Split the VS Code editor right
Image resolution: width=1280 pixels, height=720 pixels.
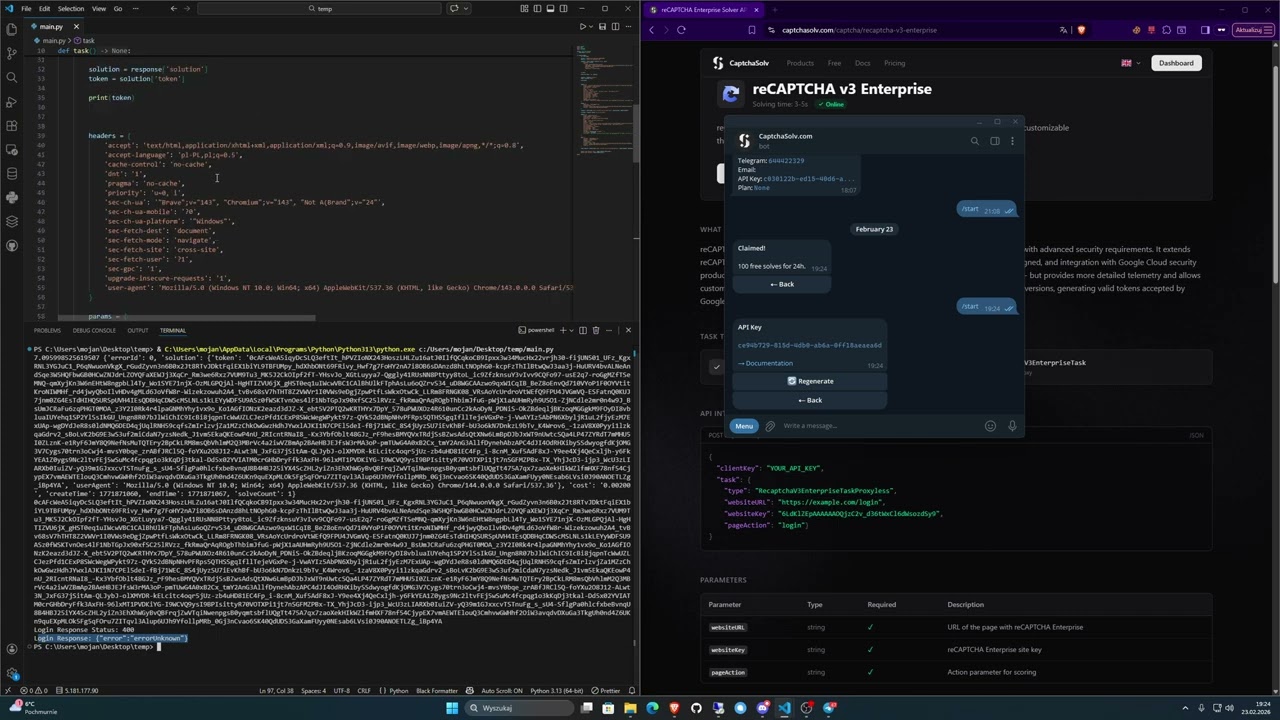615,26
